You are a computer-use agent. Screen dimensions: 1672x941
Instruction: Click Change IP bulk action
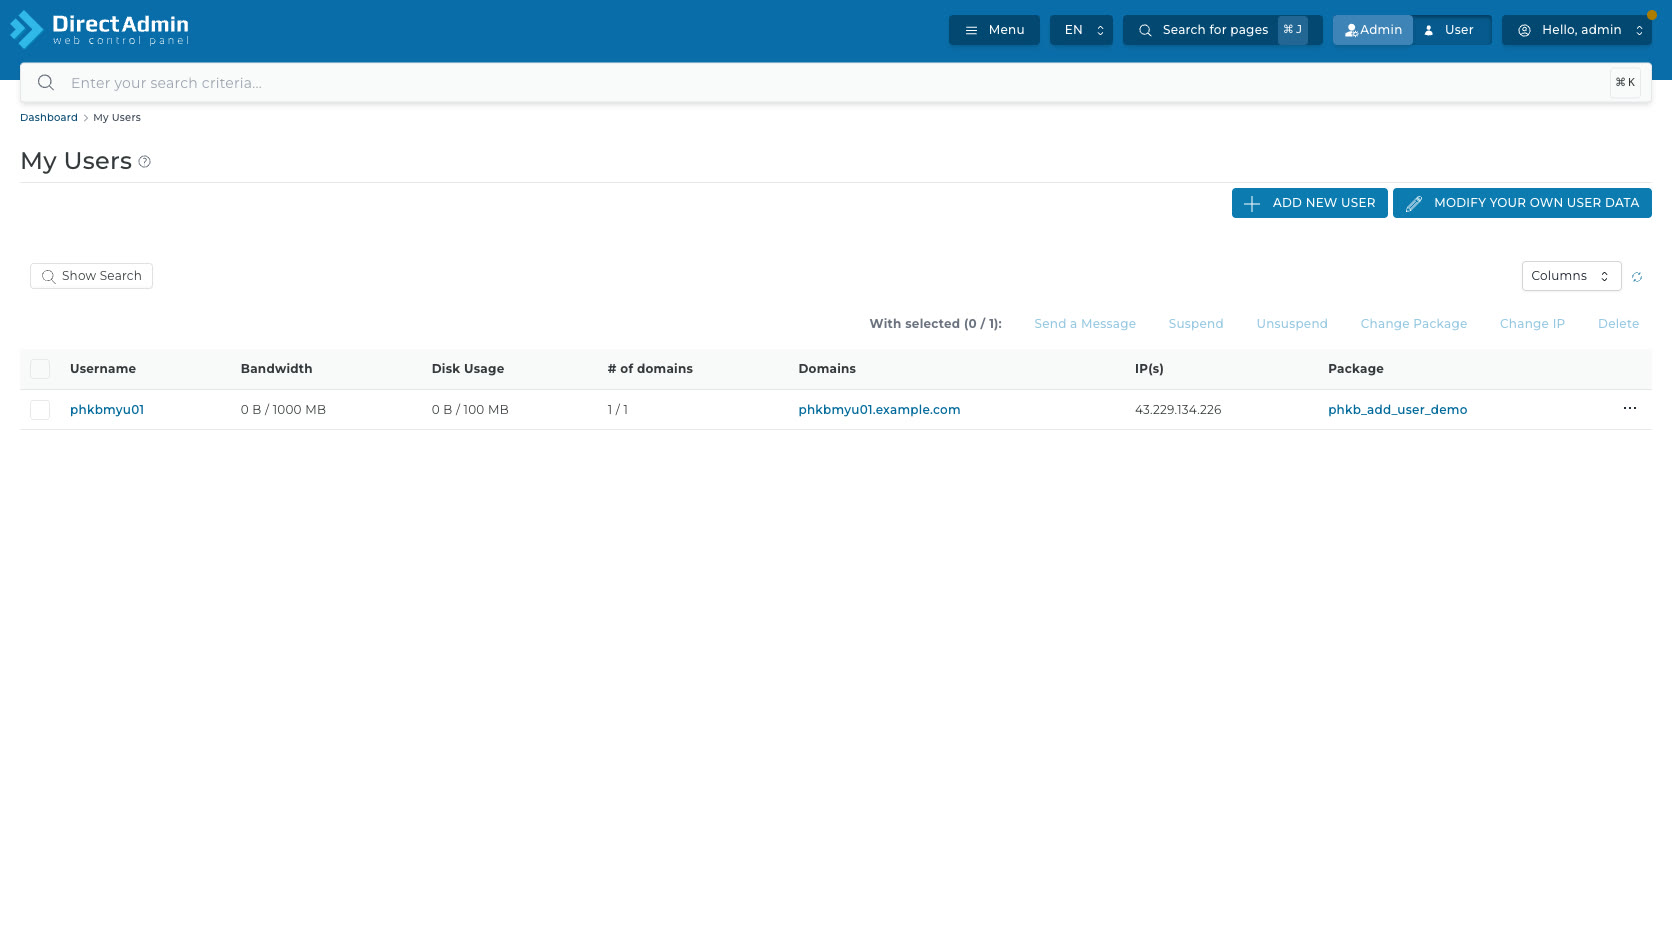tap(1532, 324)
